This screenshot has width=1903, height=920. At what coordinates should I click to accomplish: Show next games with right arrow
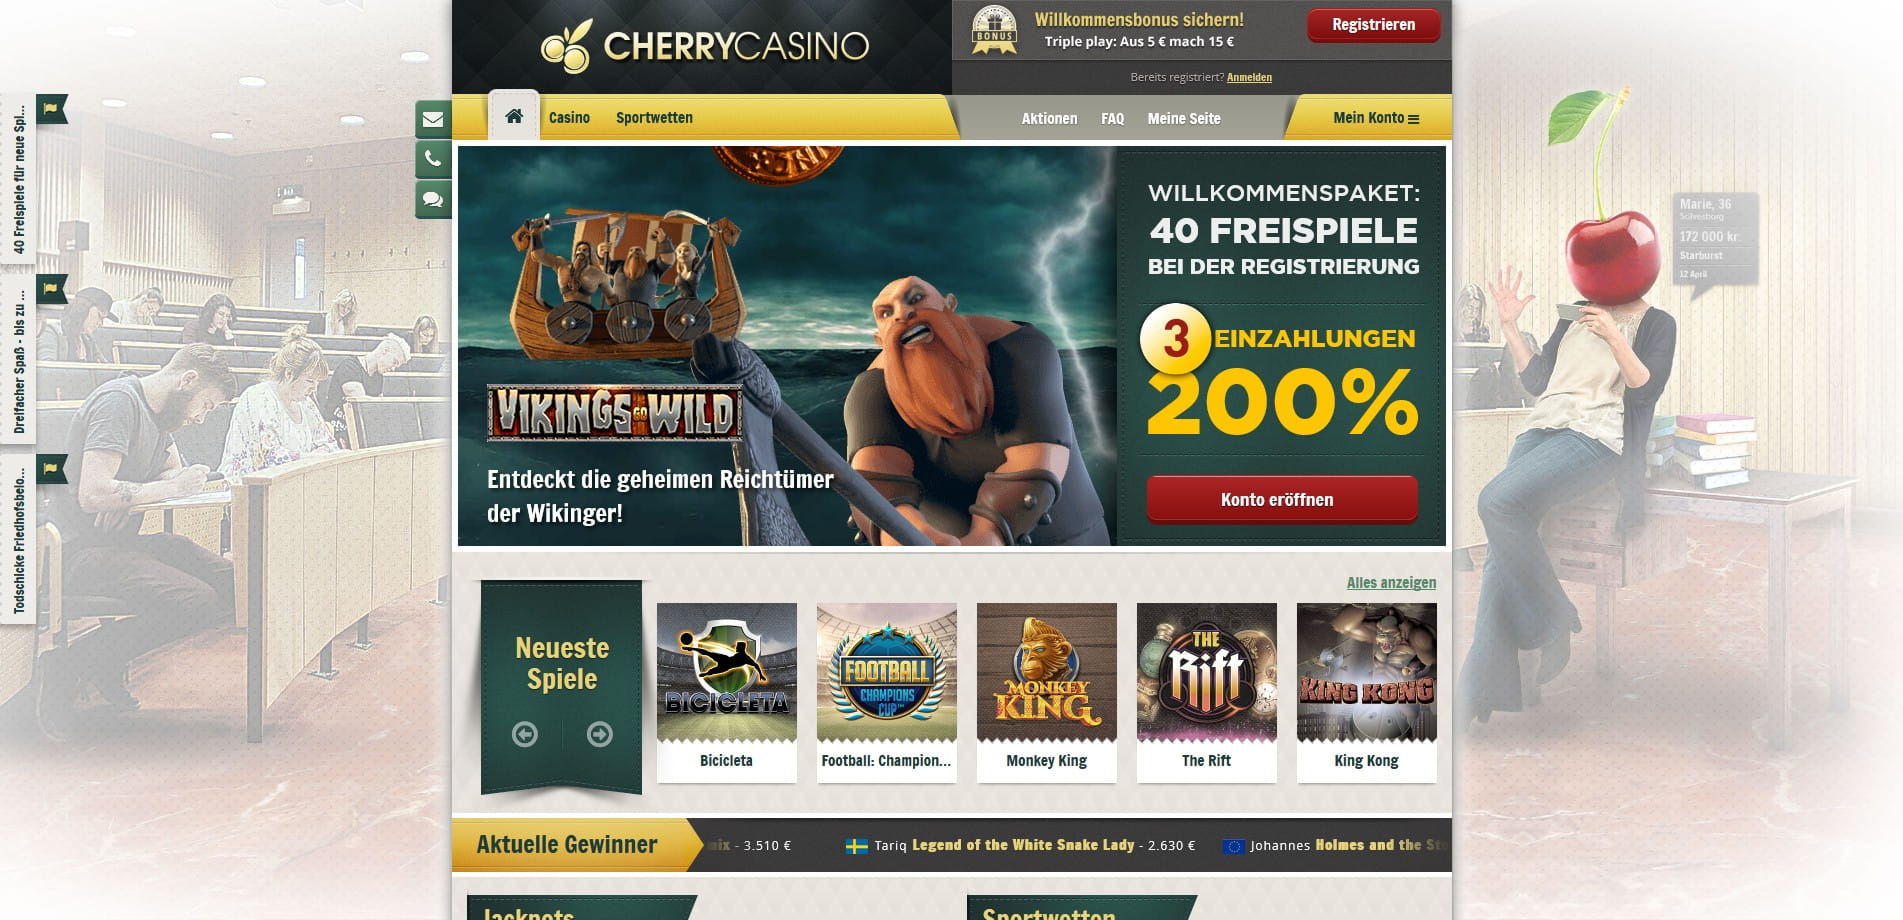(x=600, y=734)
